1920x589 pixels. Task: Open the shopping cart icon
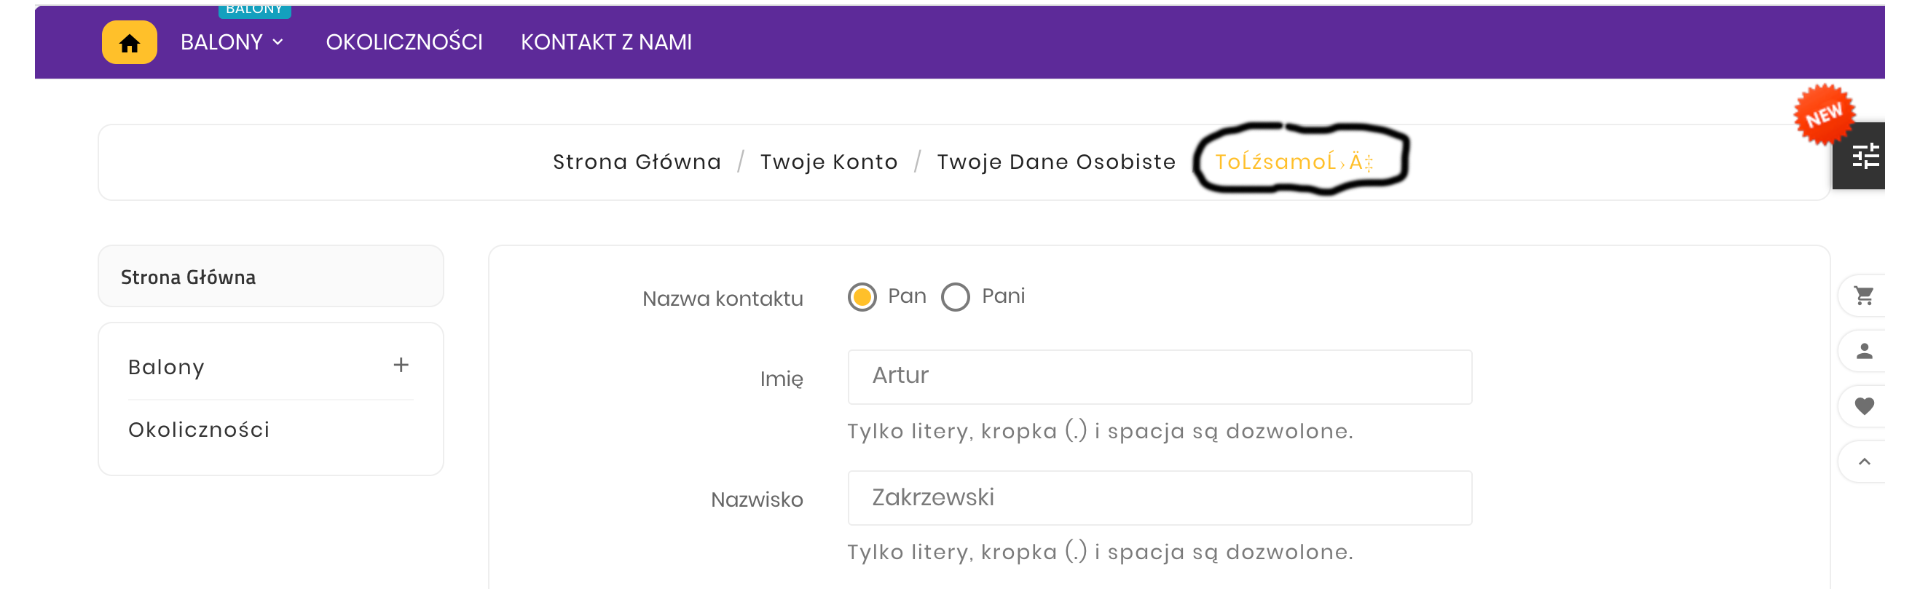1863,296
